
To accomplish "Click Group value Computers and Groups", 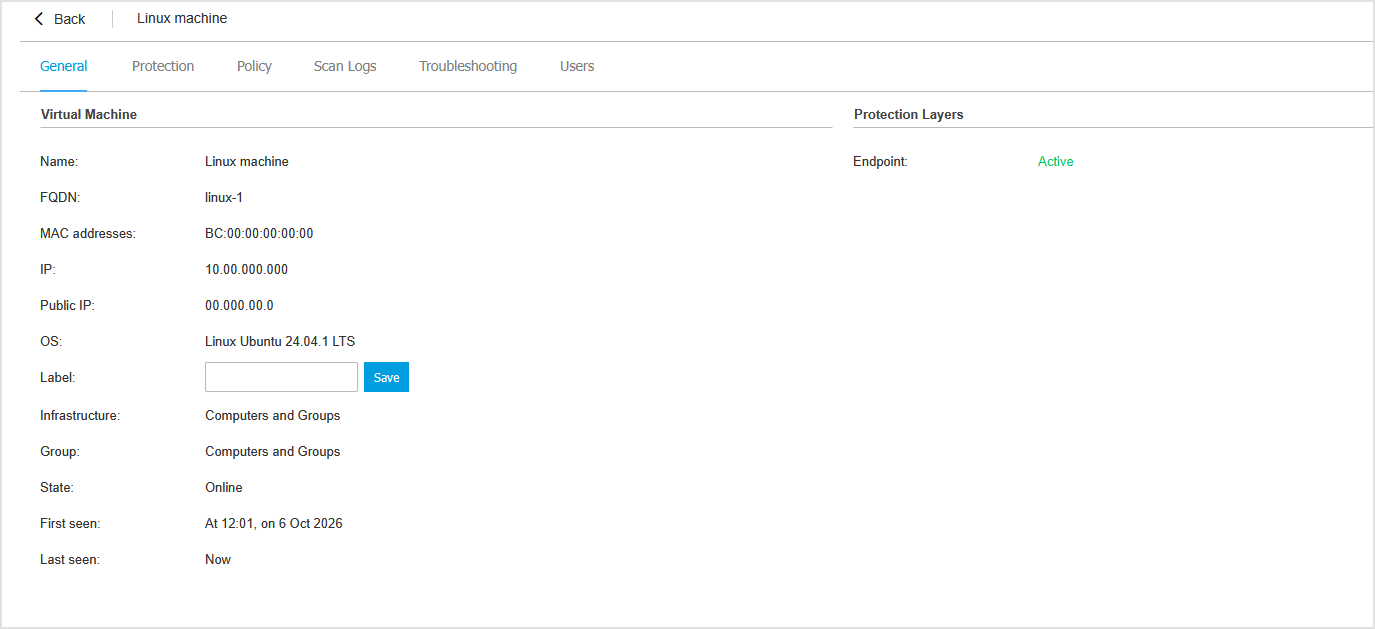I will click(273, 451).
